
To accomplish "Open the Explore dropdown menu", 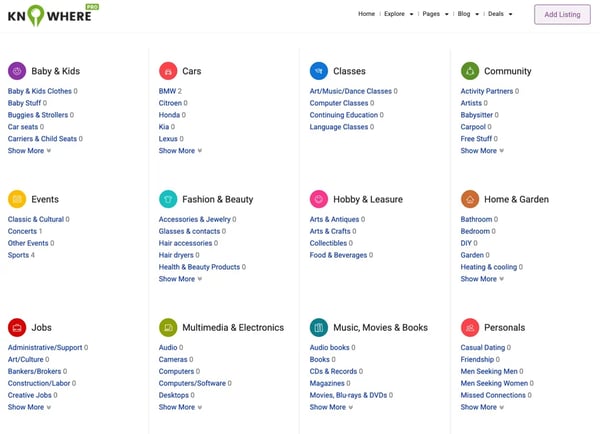I will (x=400, y=14).
